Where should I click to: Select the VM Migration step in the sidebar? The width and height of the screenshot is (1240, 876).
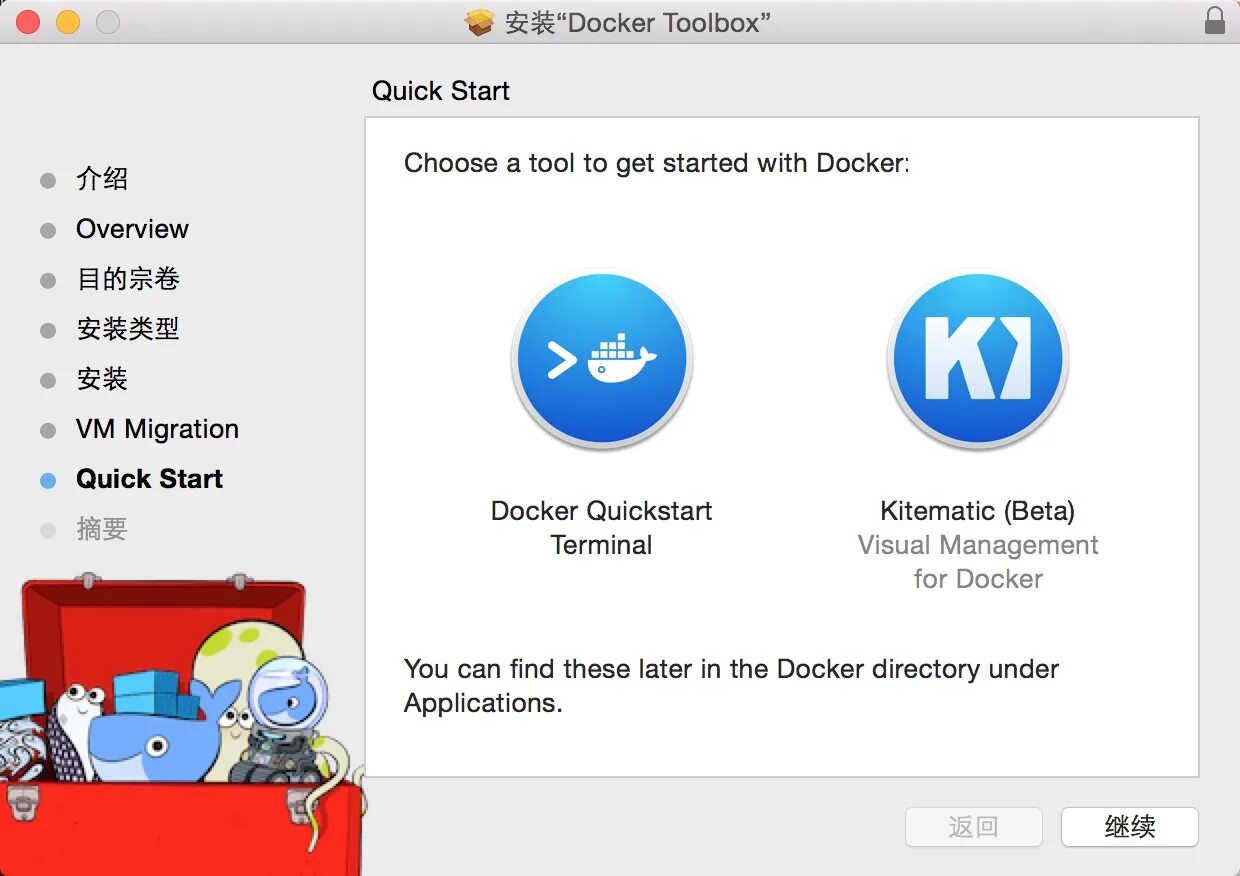click(157, 429)
